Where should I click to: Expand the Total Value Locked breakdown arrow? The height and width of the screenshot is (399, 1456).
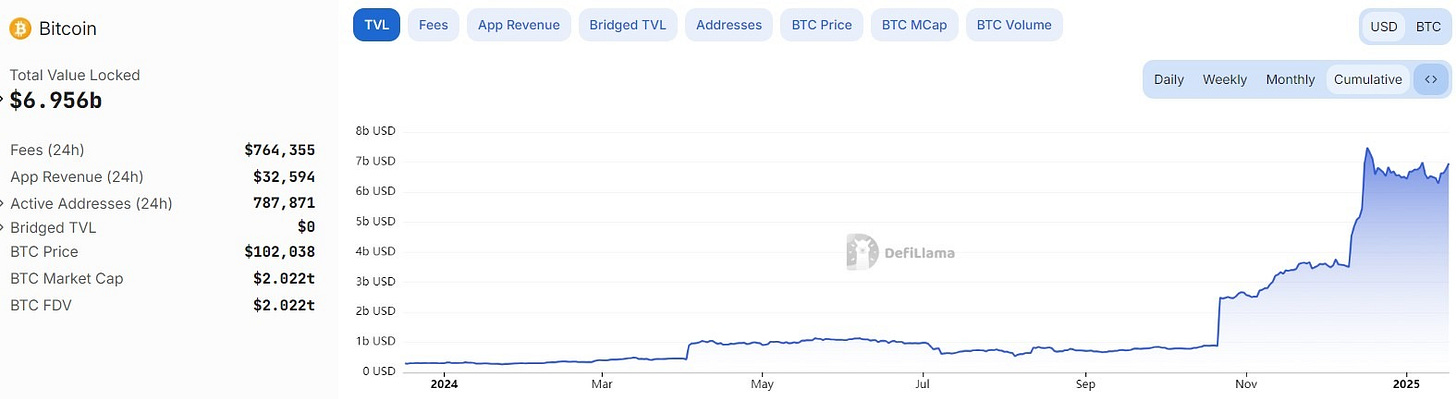point(3,100)
